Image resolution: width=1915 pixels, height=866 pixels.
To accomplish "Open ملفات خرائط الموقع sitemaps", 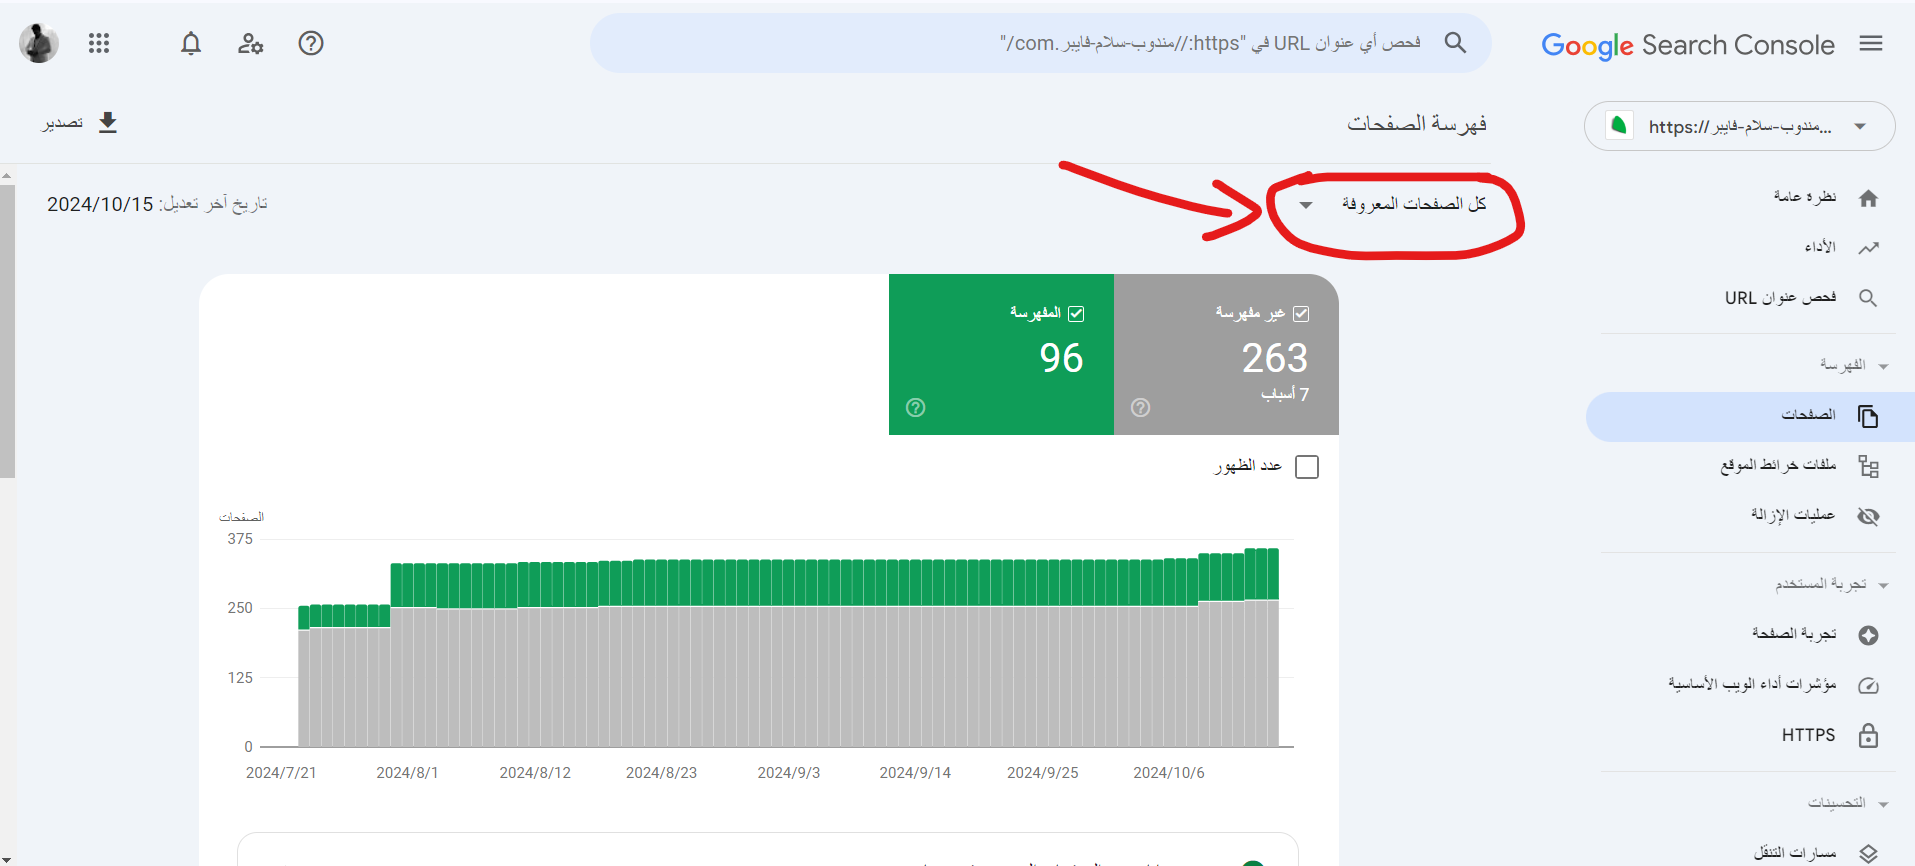I will coord(1778,465).
